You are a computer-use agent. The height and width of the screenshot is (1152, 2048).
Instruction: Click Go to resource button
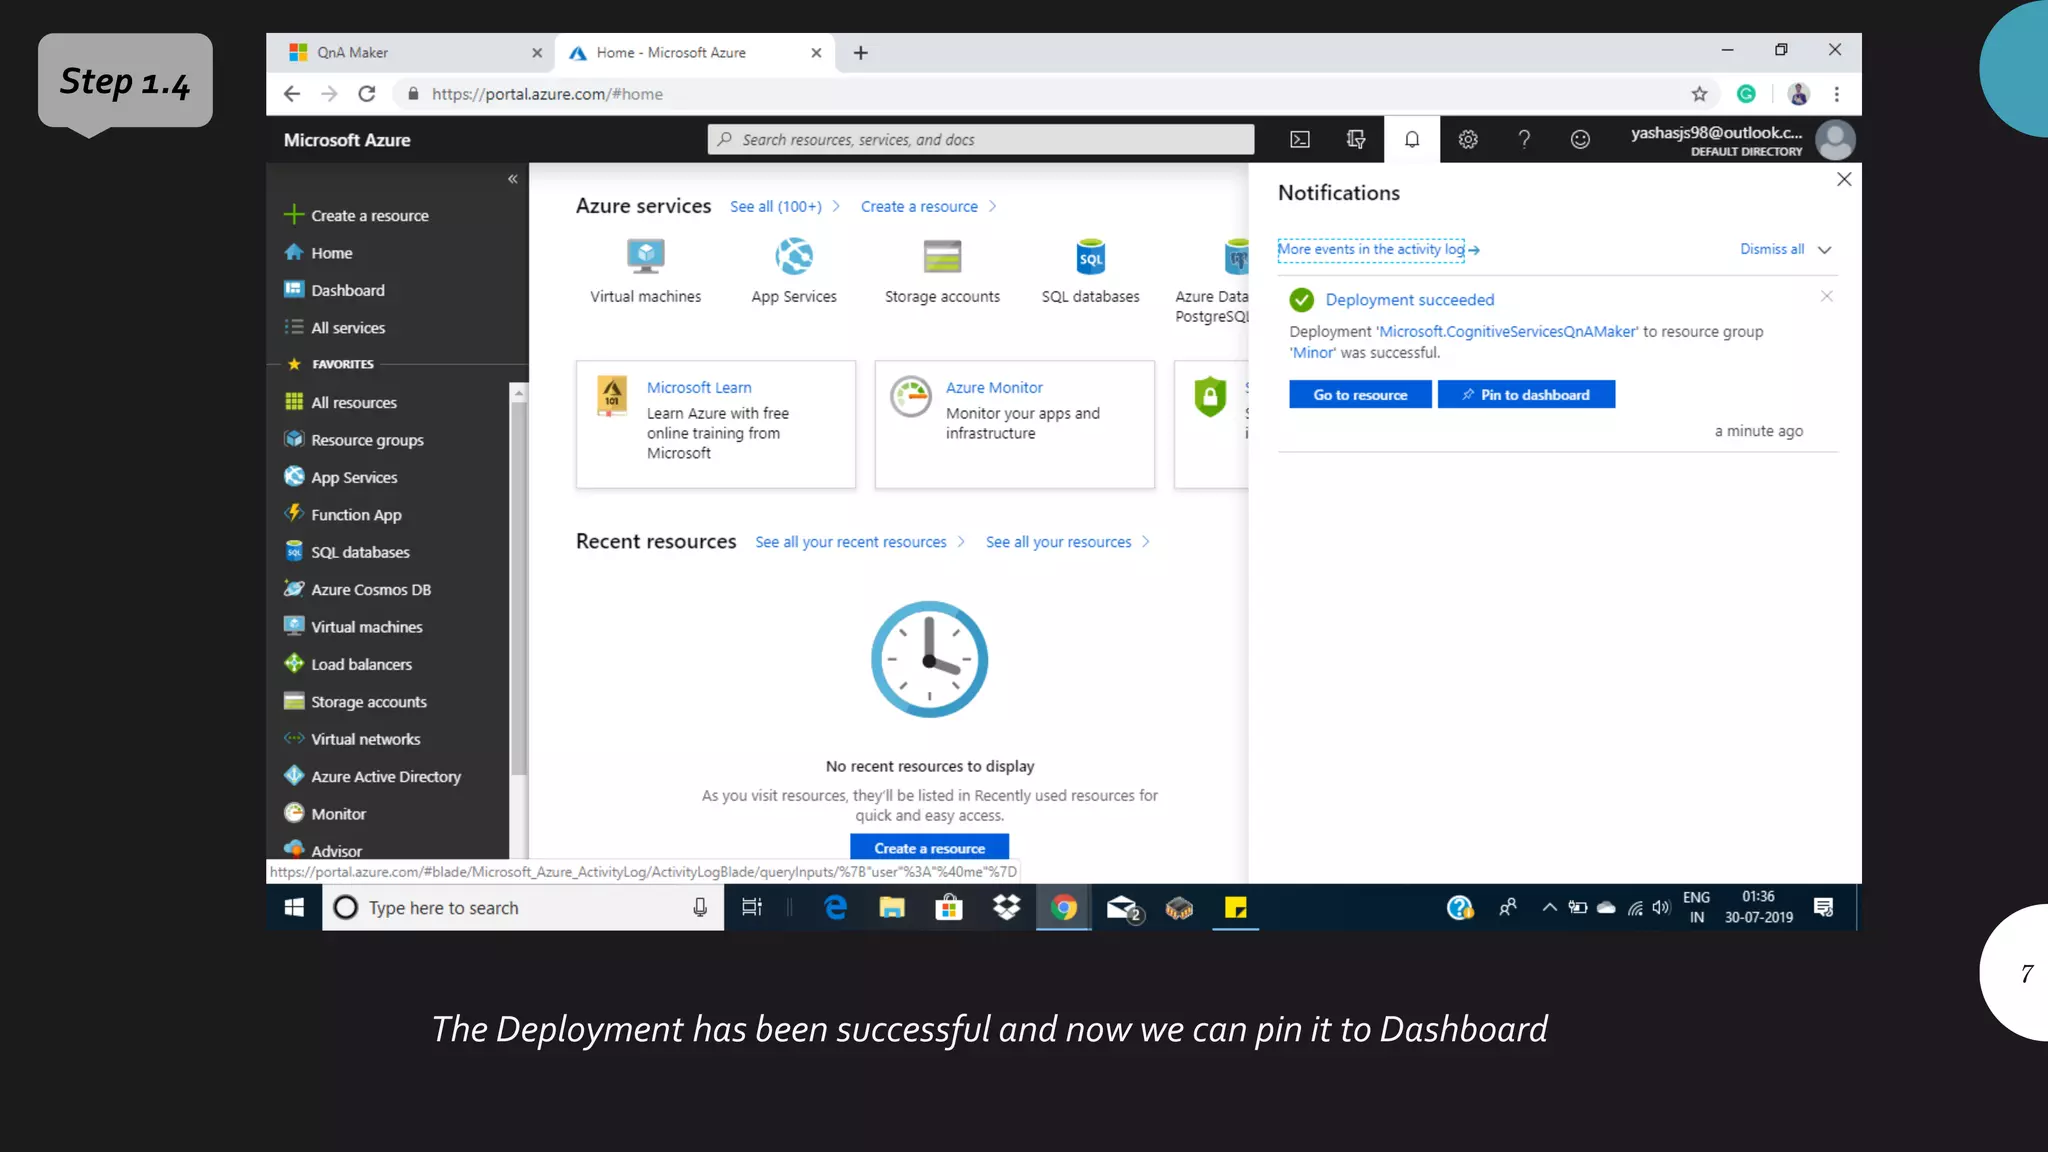tap(1360, 395)
